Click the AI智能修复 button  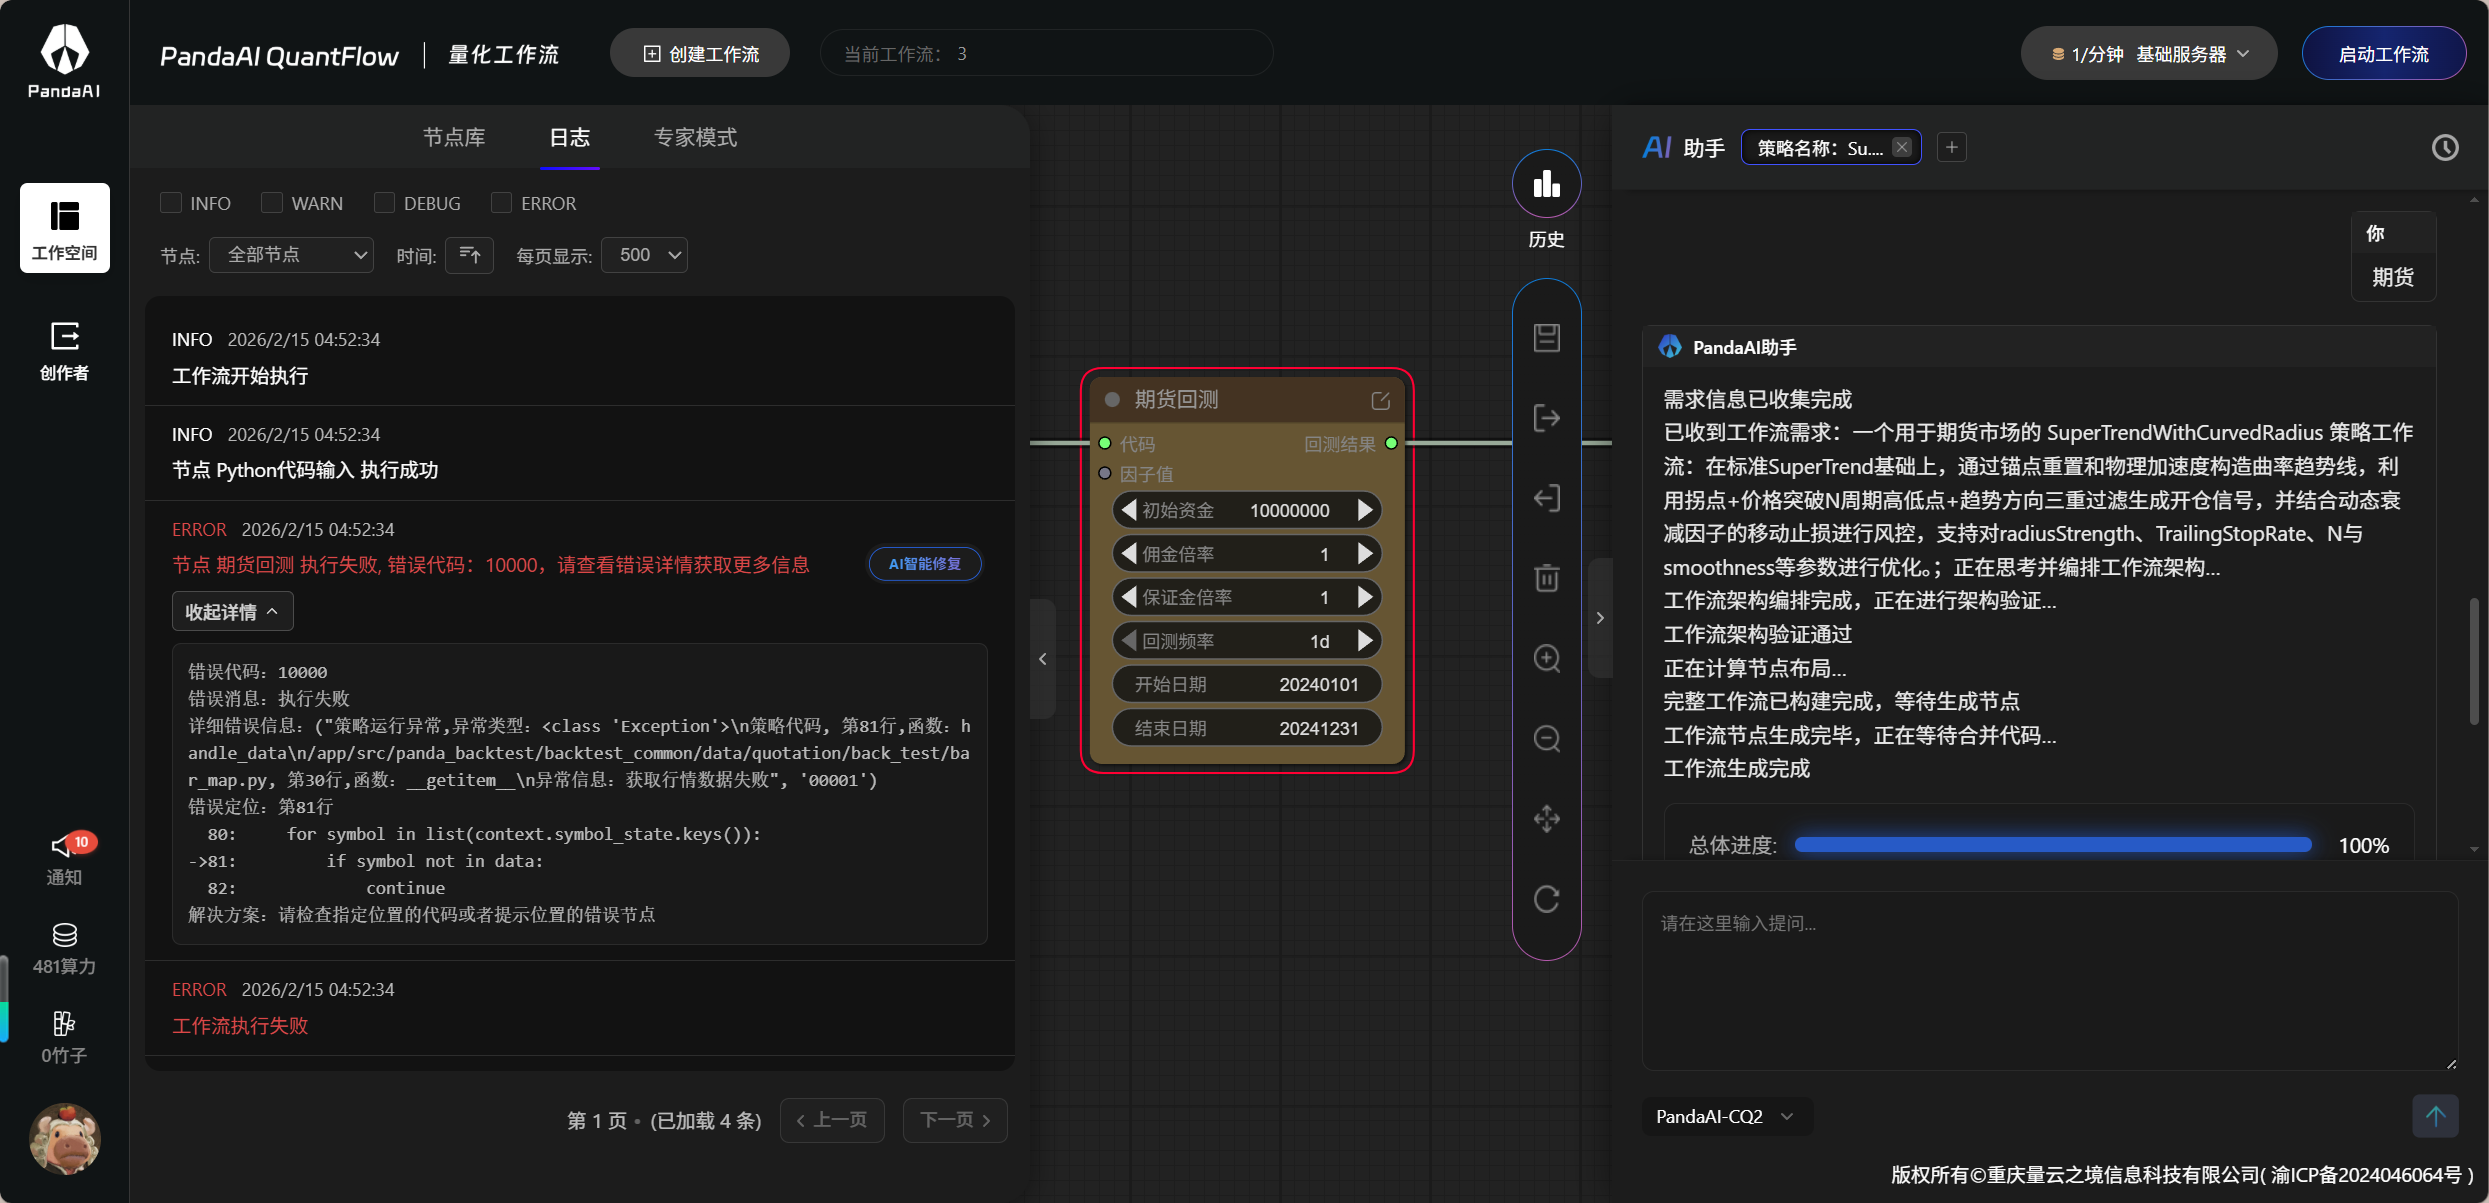924,564
